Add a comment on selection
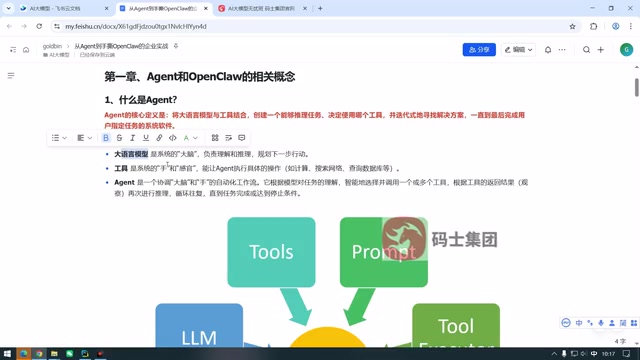 pos(242,138)
